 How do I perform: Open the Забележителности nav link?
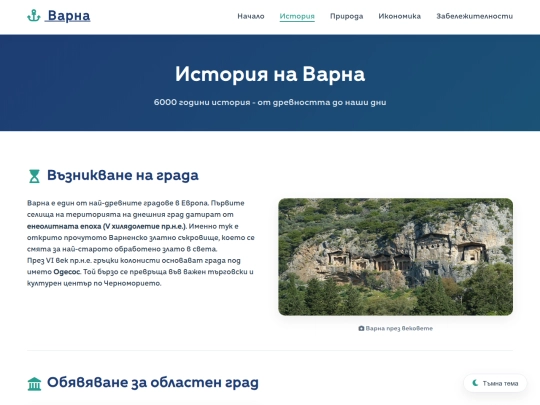tap(475, 16)
